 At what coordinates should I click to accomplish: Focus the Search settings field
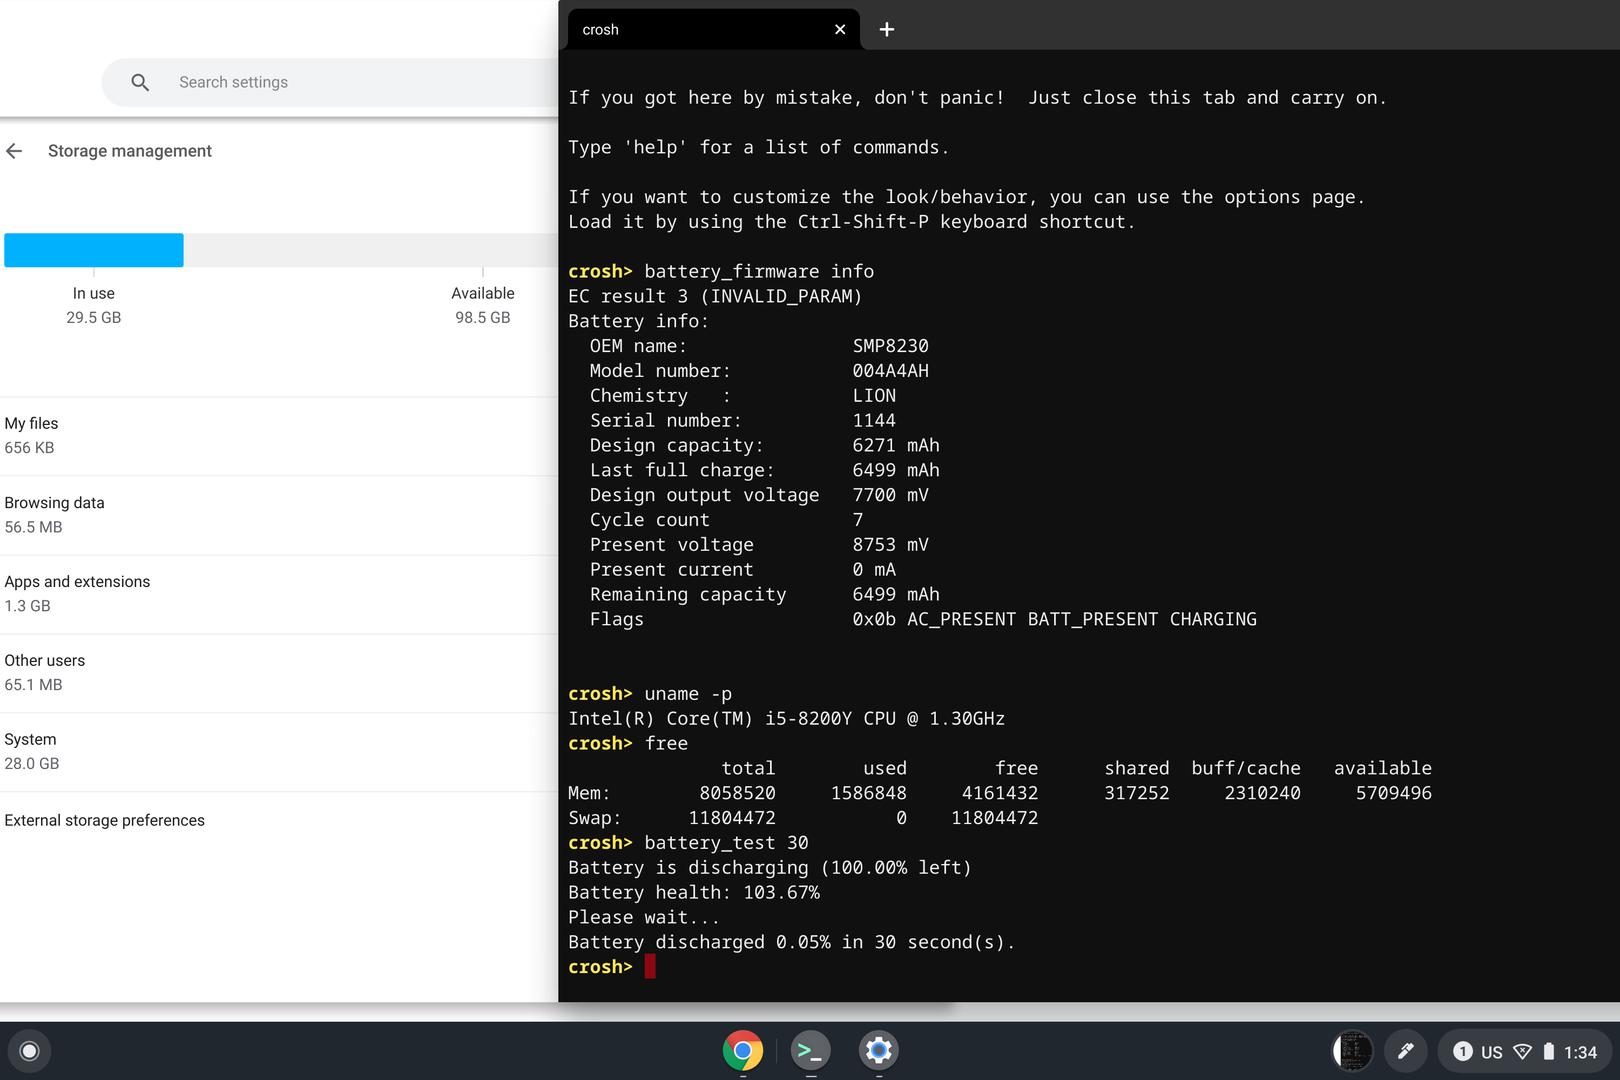click(x=330, y=82)
